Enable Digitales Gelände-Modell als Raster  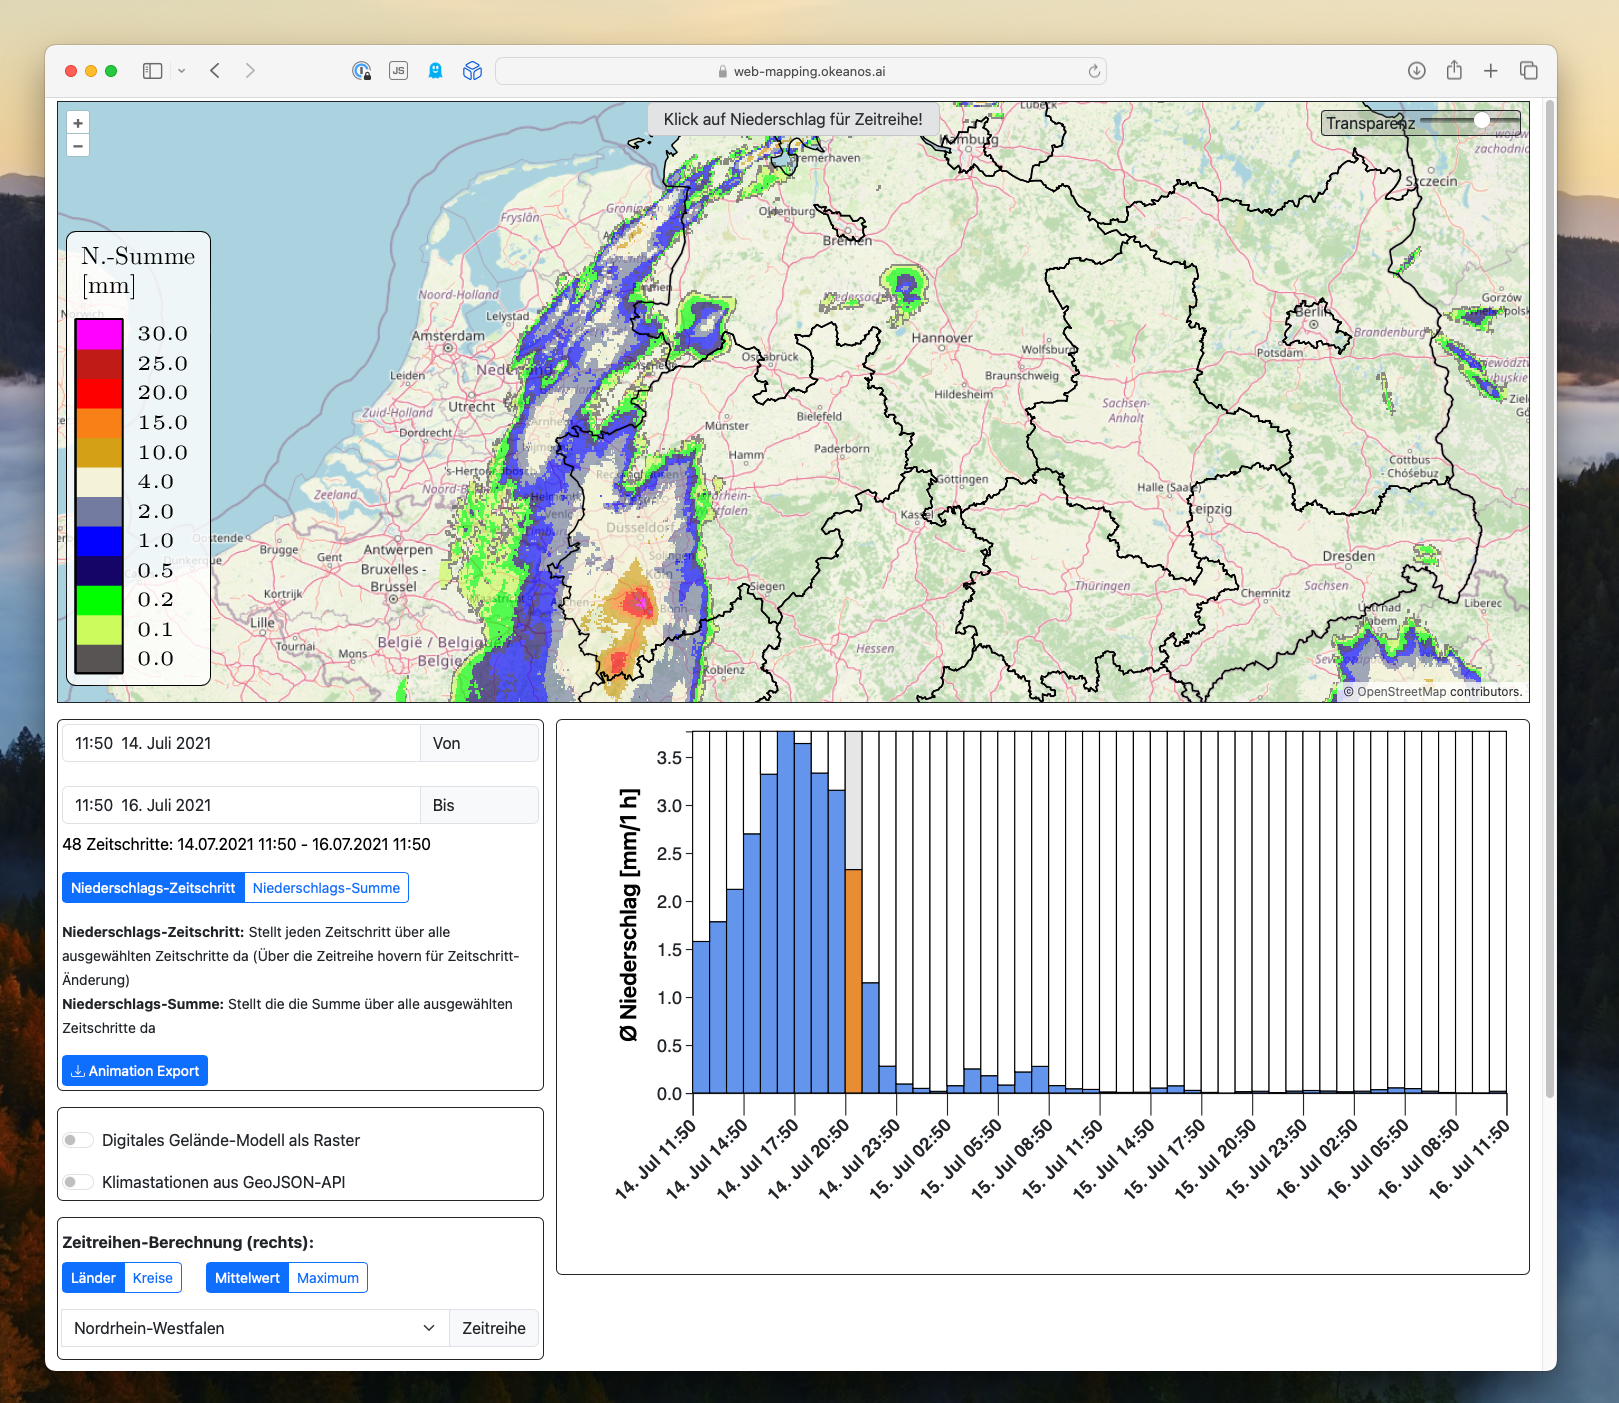(x=77, y=1139)
